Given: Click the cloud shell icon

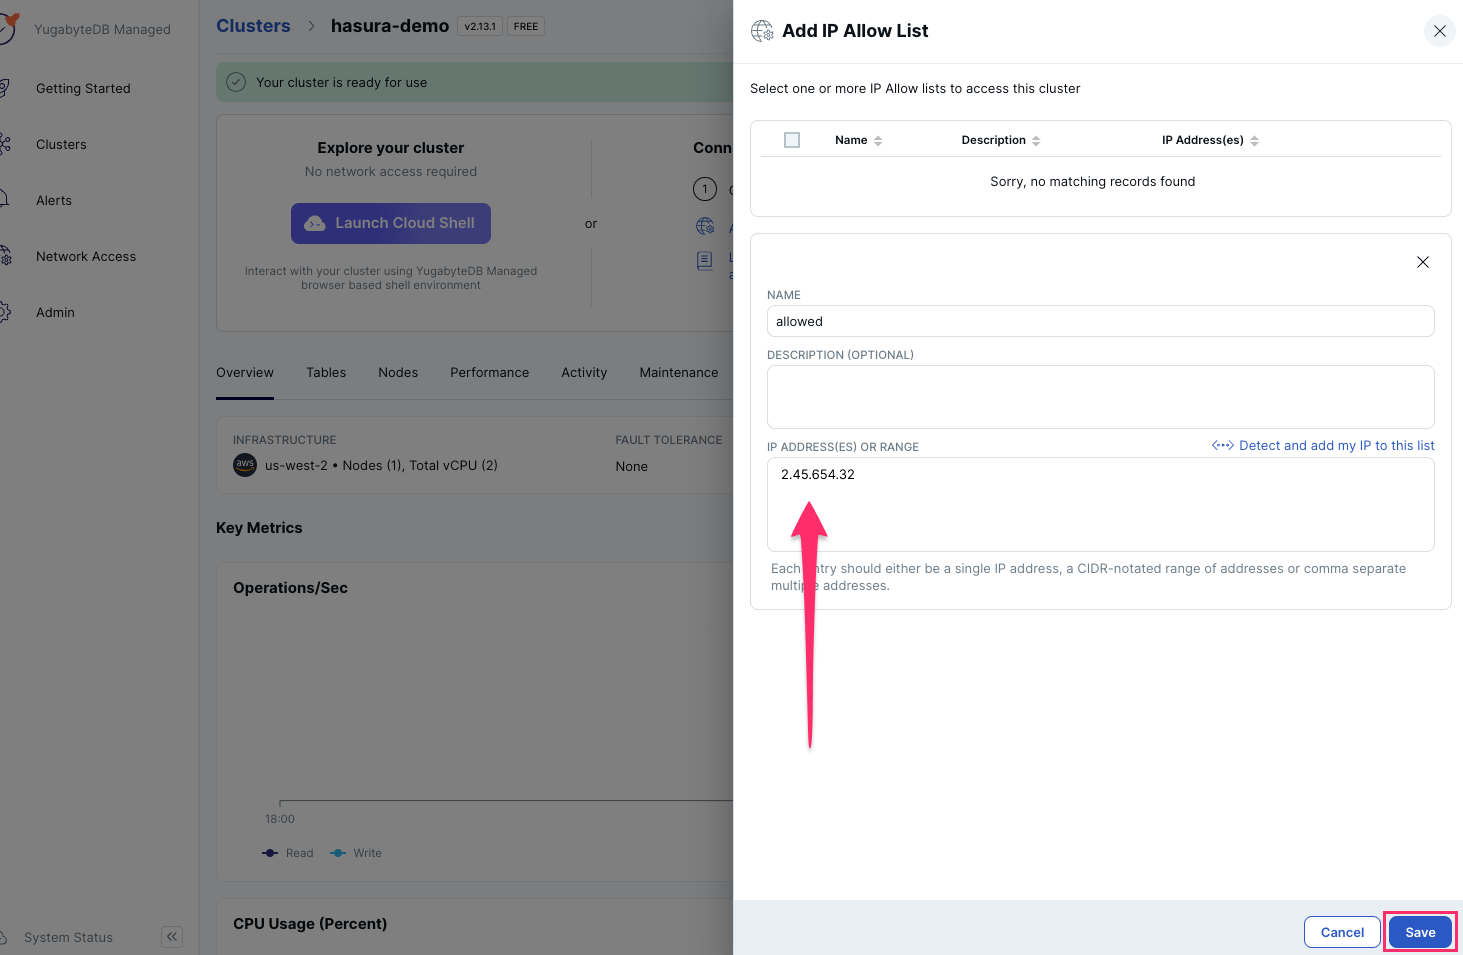Looking at the screenshot, I should click(315, 224).
